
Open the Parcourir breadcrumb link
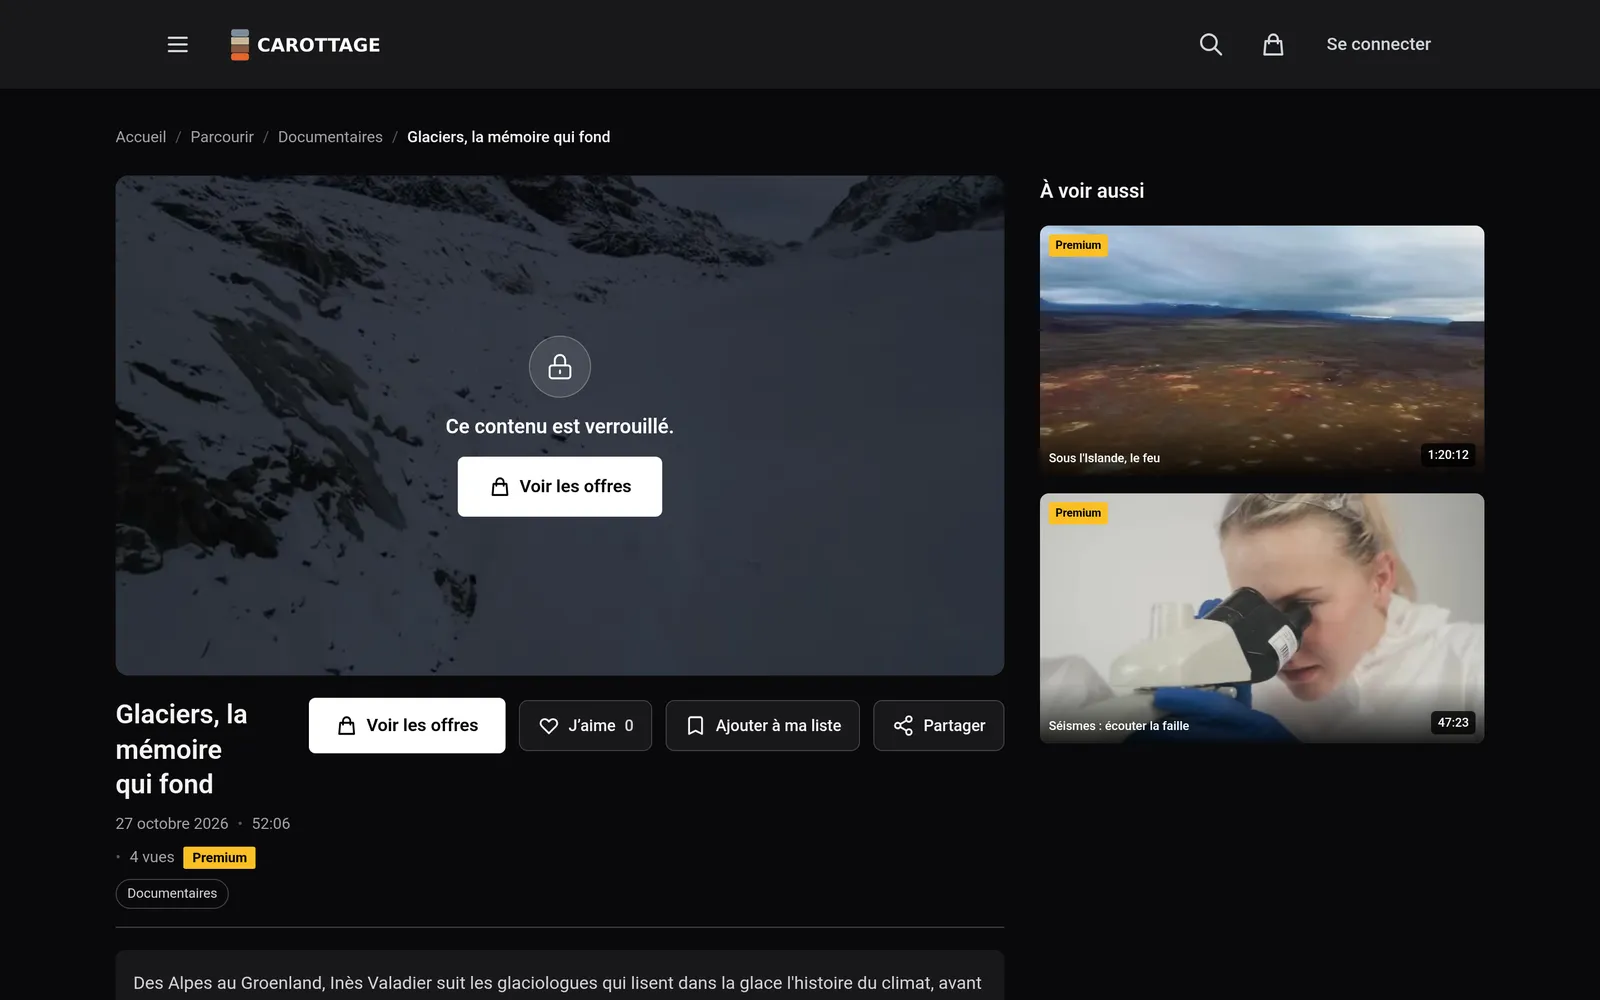pyautogui.click(x=222, y=137)
